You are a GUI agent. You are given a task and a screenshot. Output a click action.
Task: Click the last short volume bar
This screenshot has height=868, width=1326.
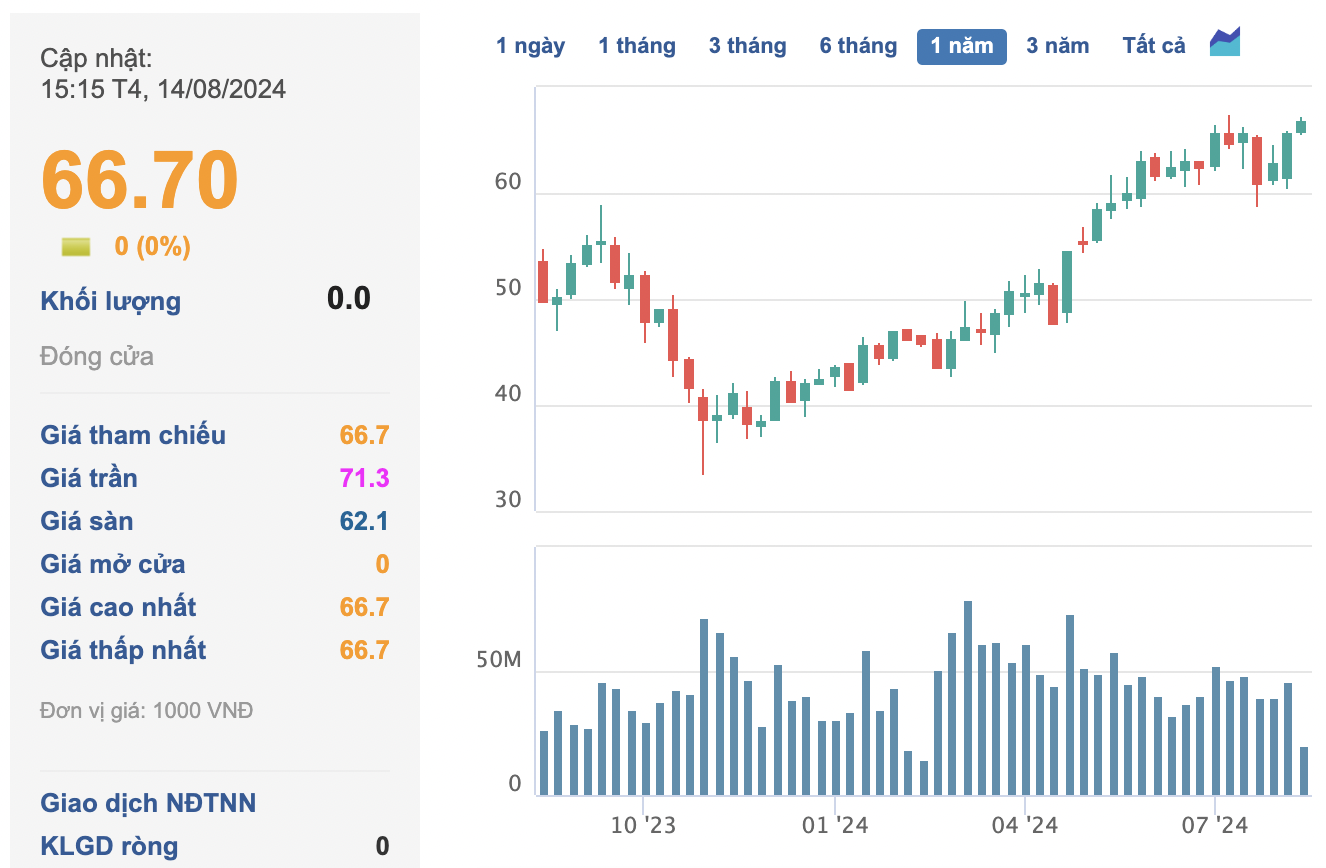1304,771
